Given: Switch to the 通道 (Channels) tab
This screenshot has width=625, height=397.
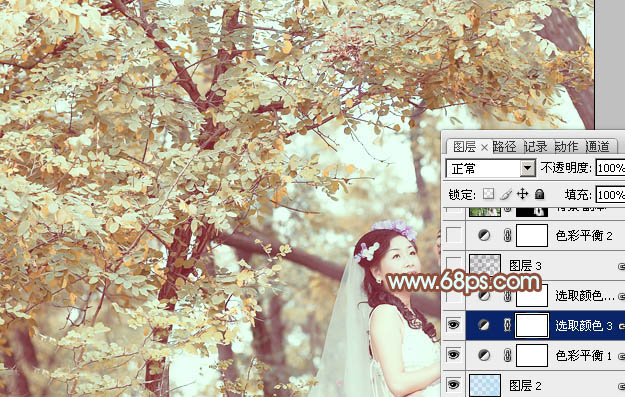Looking at the screenshot, I should coord(597,147).
